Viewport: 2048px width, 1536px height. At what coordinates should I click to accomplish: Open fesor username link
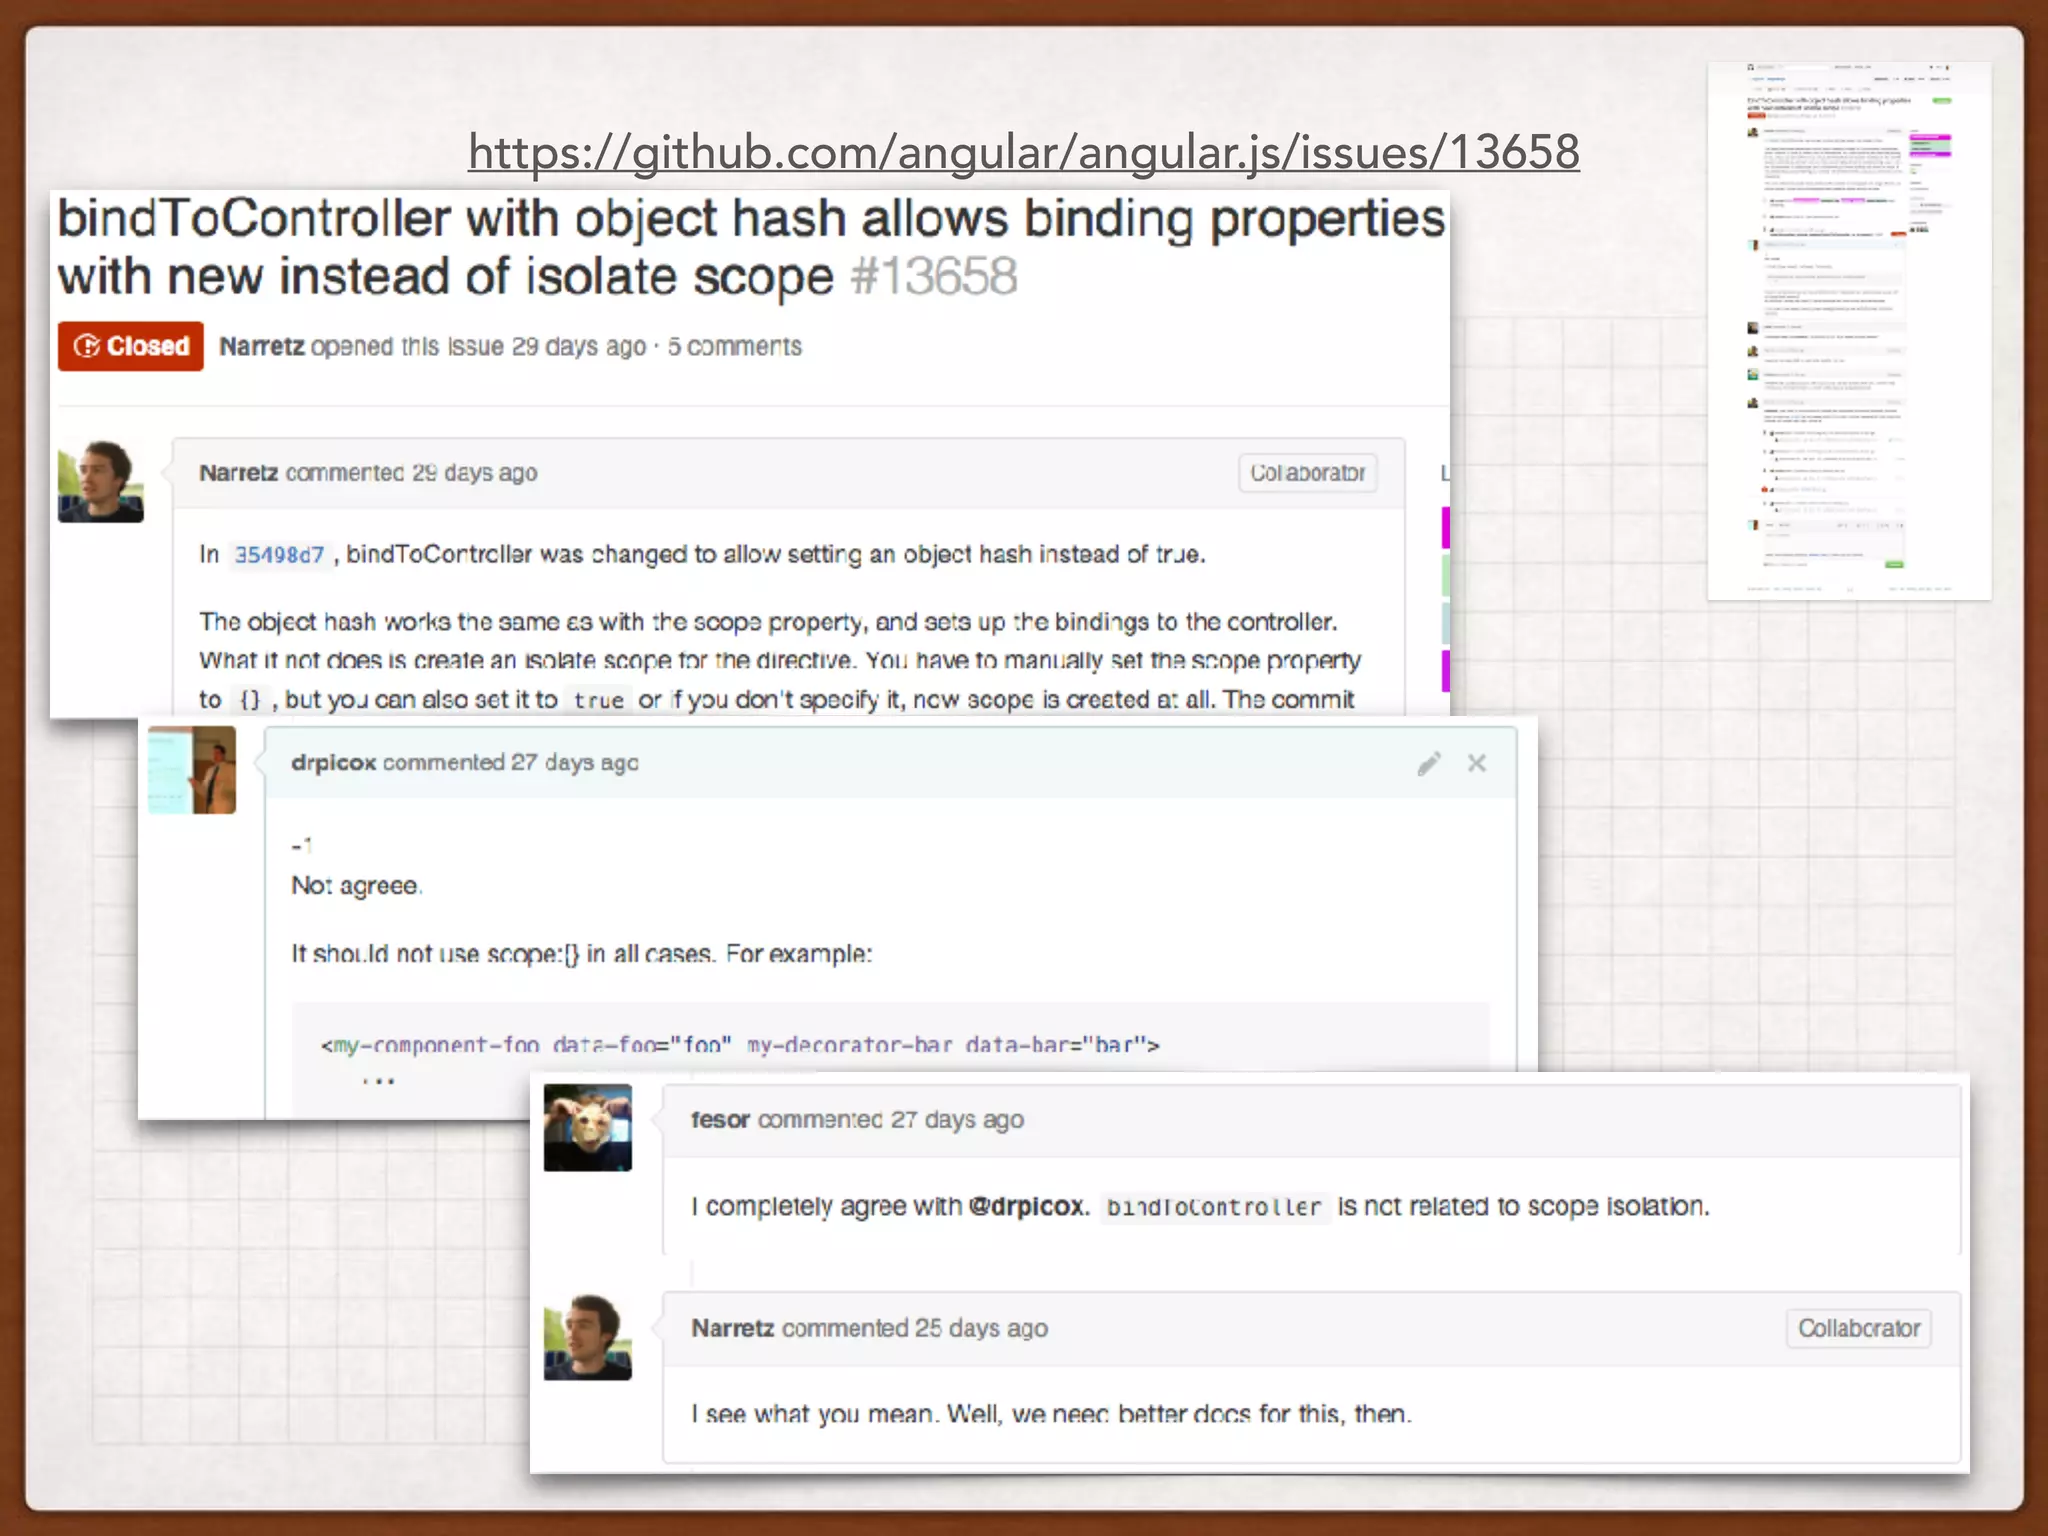(x=720, y=1120)
